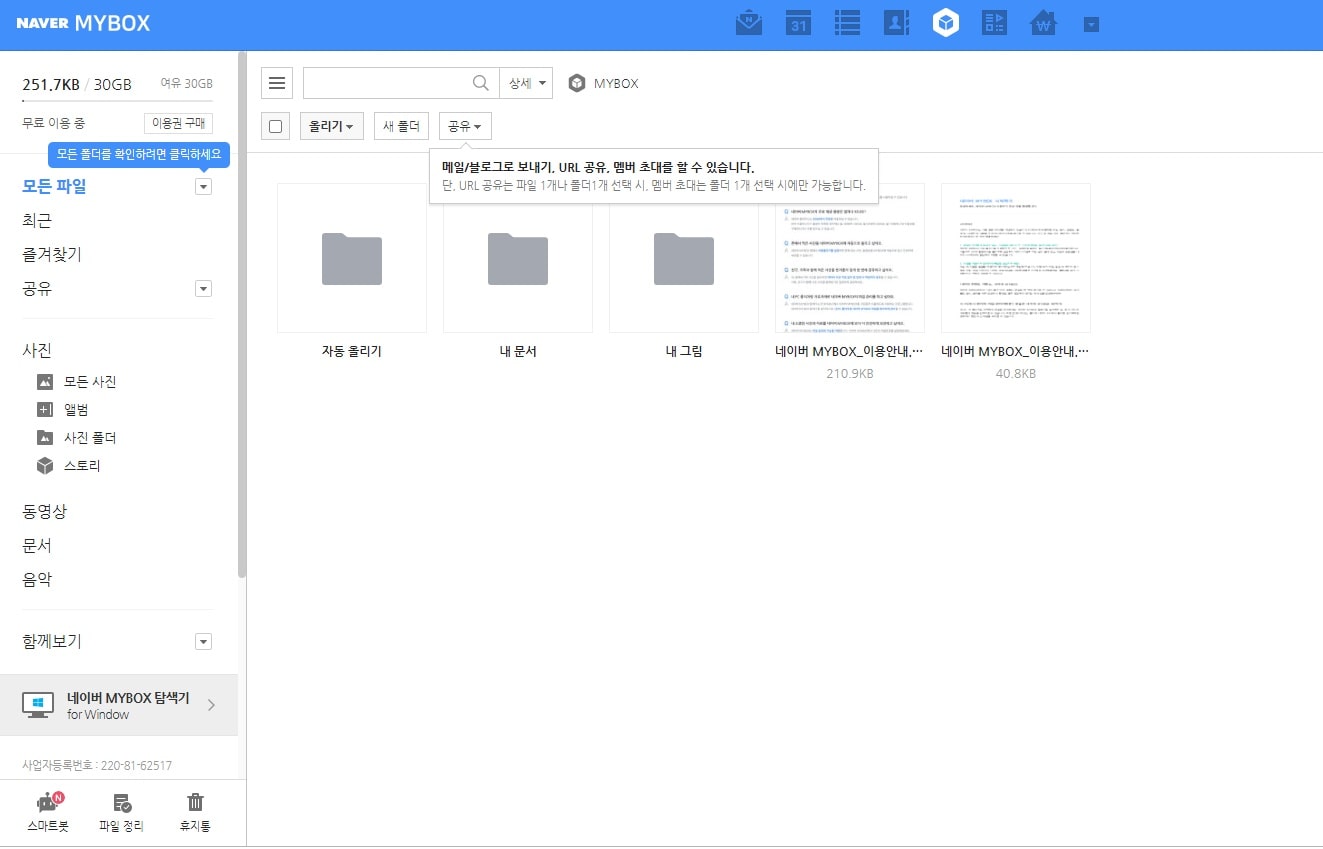Open 앨범 with plus album icon
This screenshot has width=1323, height=849.
63,409
